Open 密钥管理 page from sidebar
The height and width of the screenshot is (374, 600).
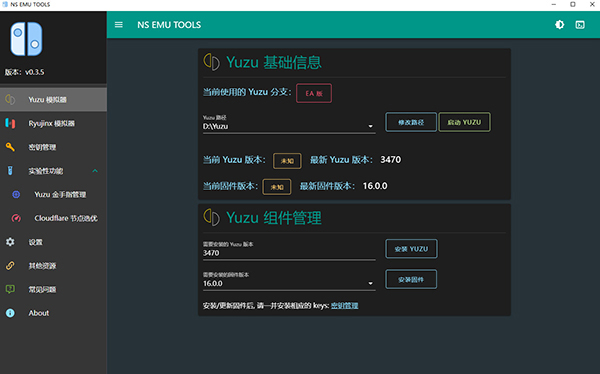coord(53,147)
